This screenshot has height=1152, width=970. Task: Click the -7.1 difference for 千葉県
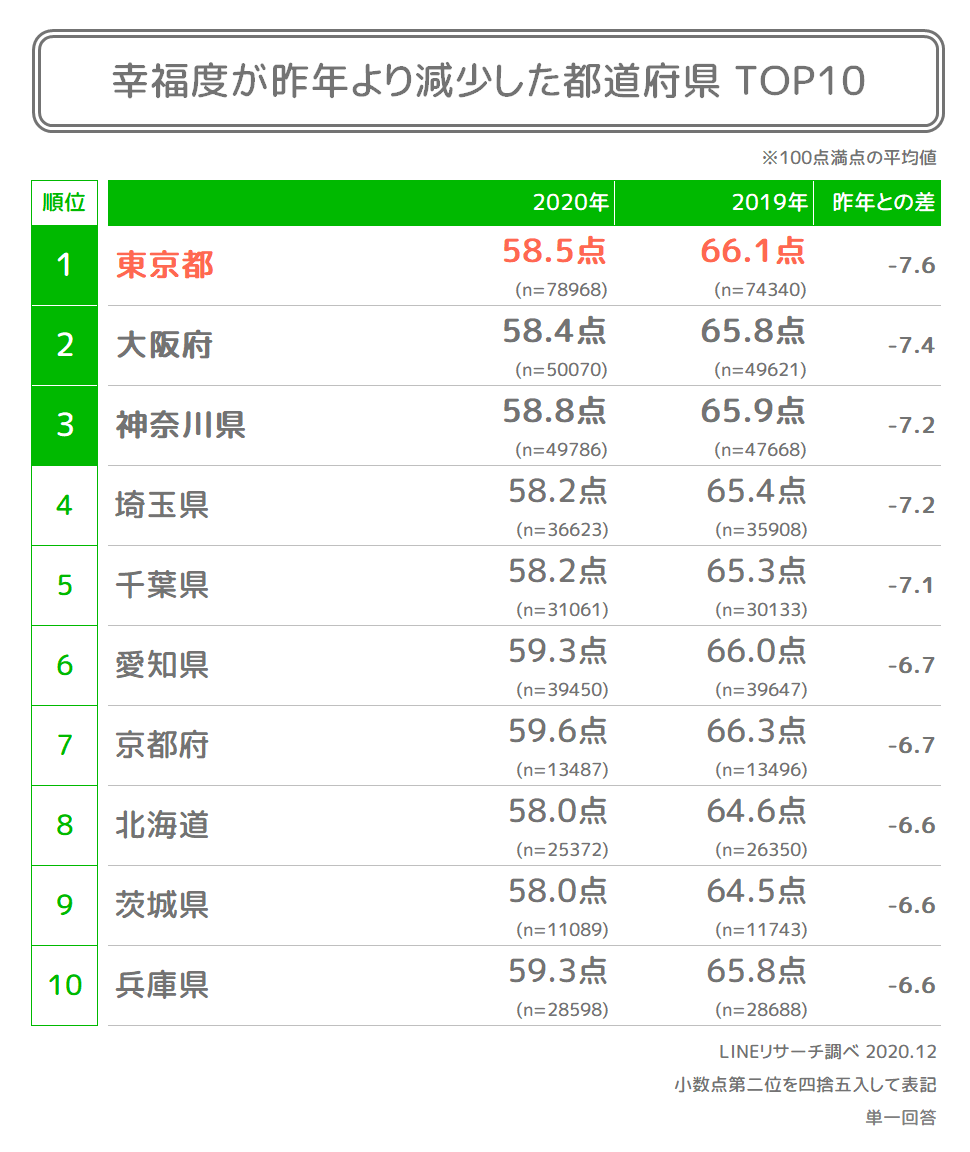tap(911, 586)
